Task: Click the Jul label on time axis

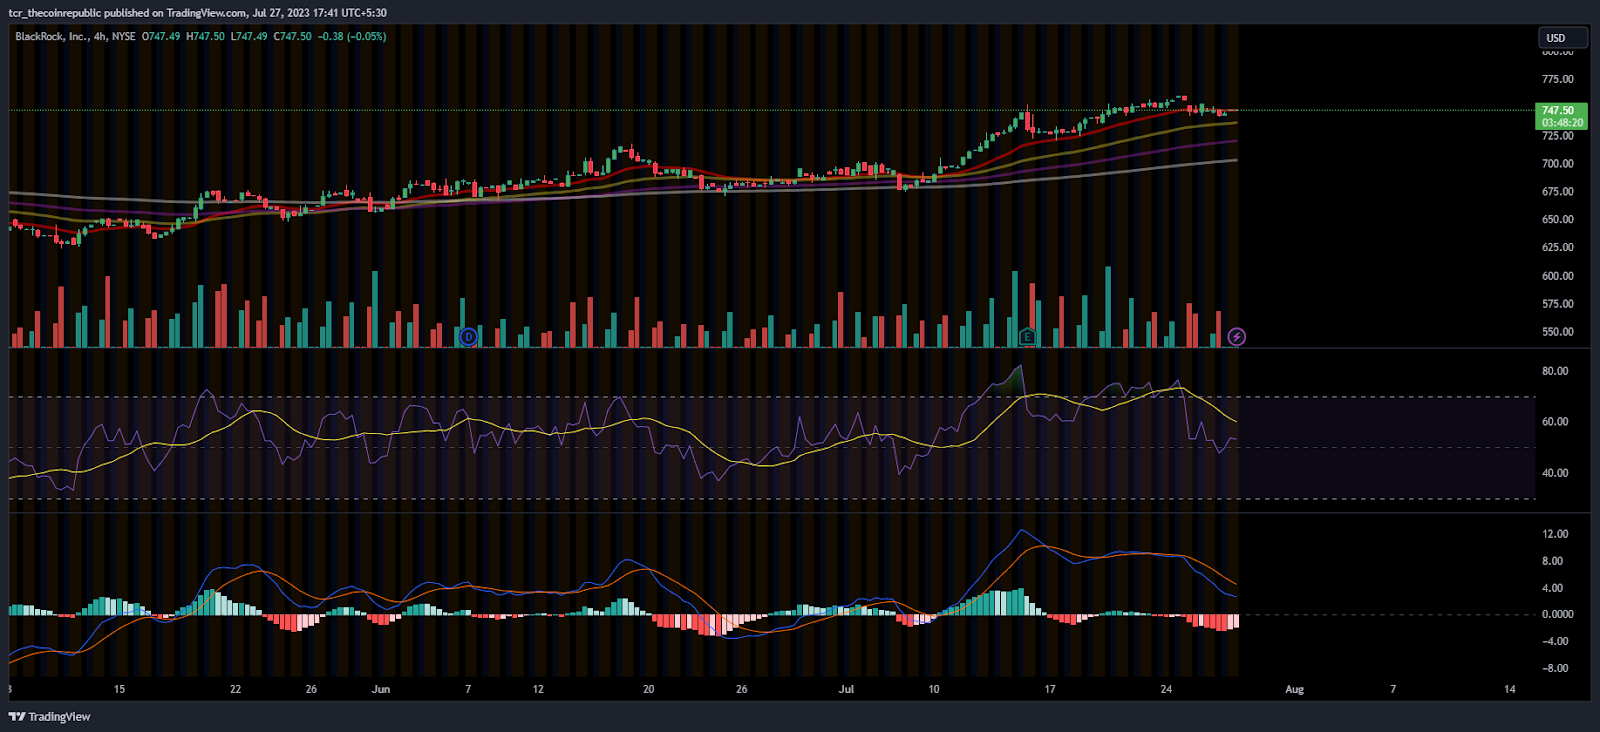Action: pos(847,689)
